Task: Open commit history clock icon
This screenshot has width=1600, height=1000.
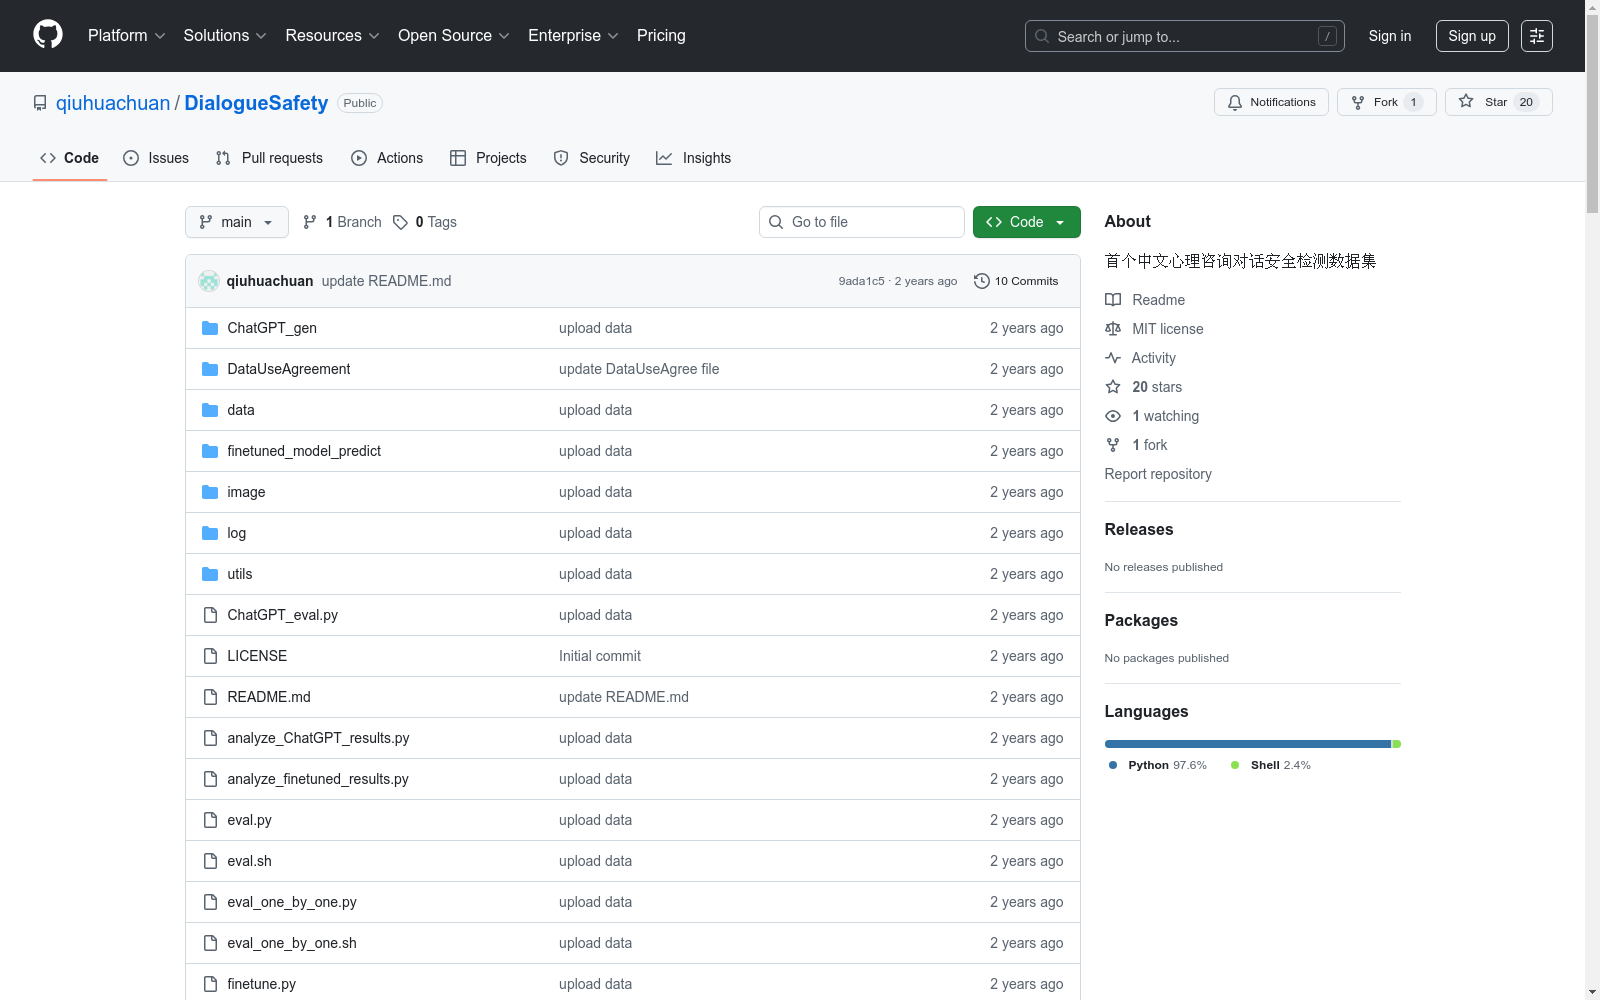Action: coord(982,281)
